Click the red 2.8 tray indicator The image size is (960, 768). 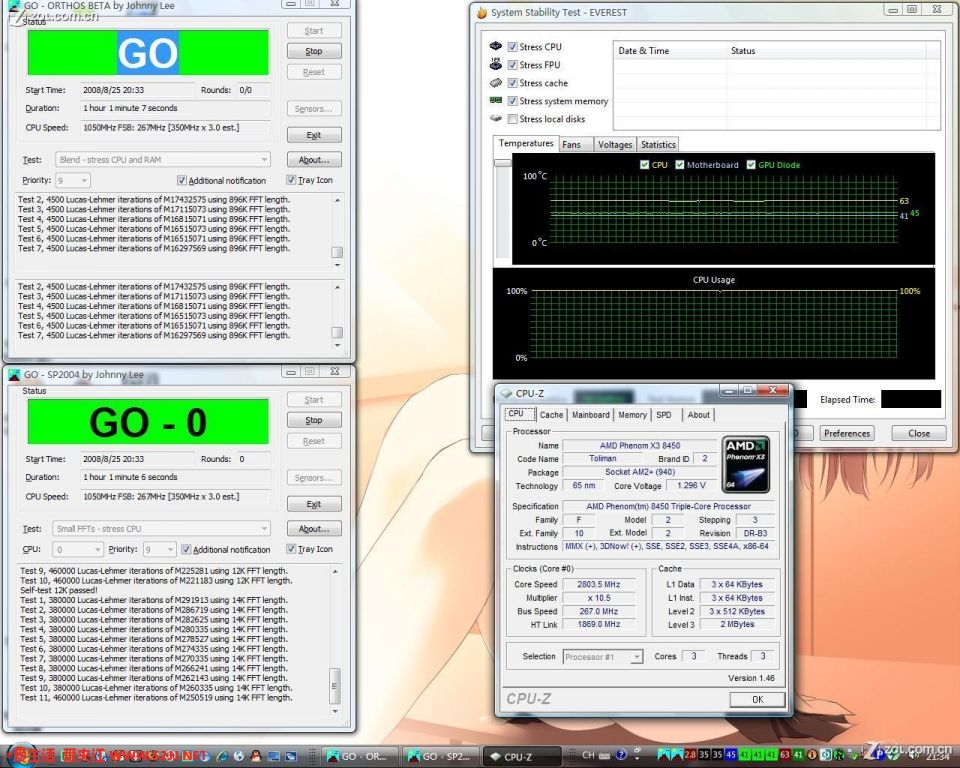click(x=690, y=755)
